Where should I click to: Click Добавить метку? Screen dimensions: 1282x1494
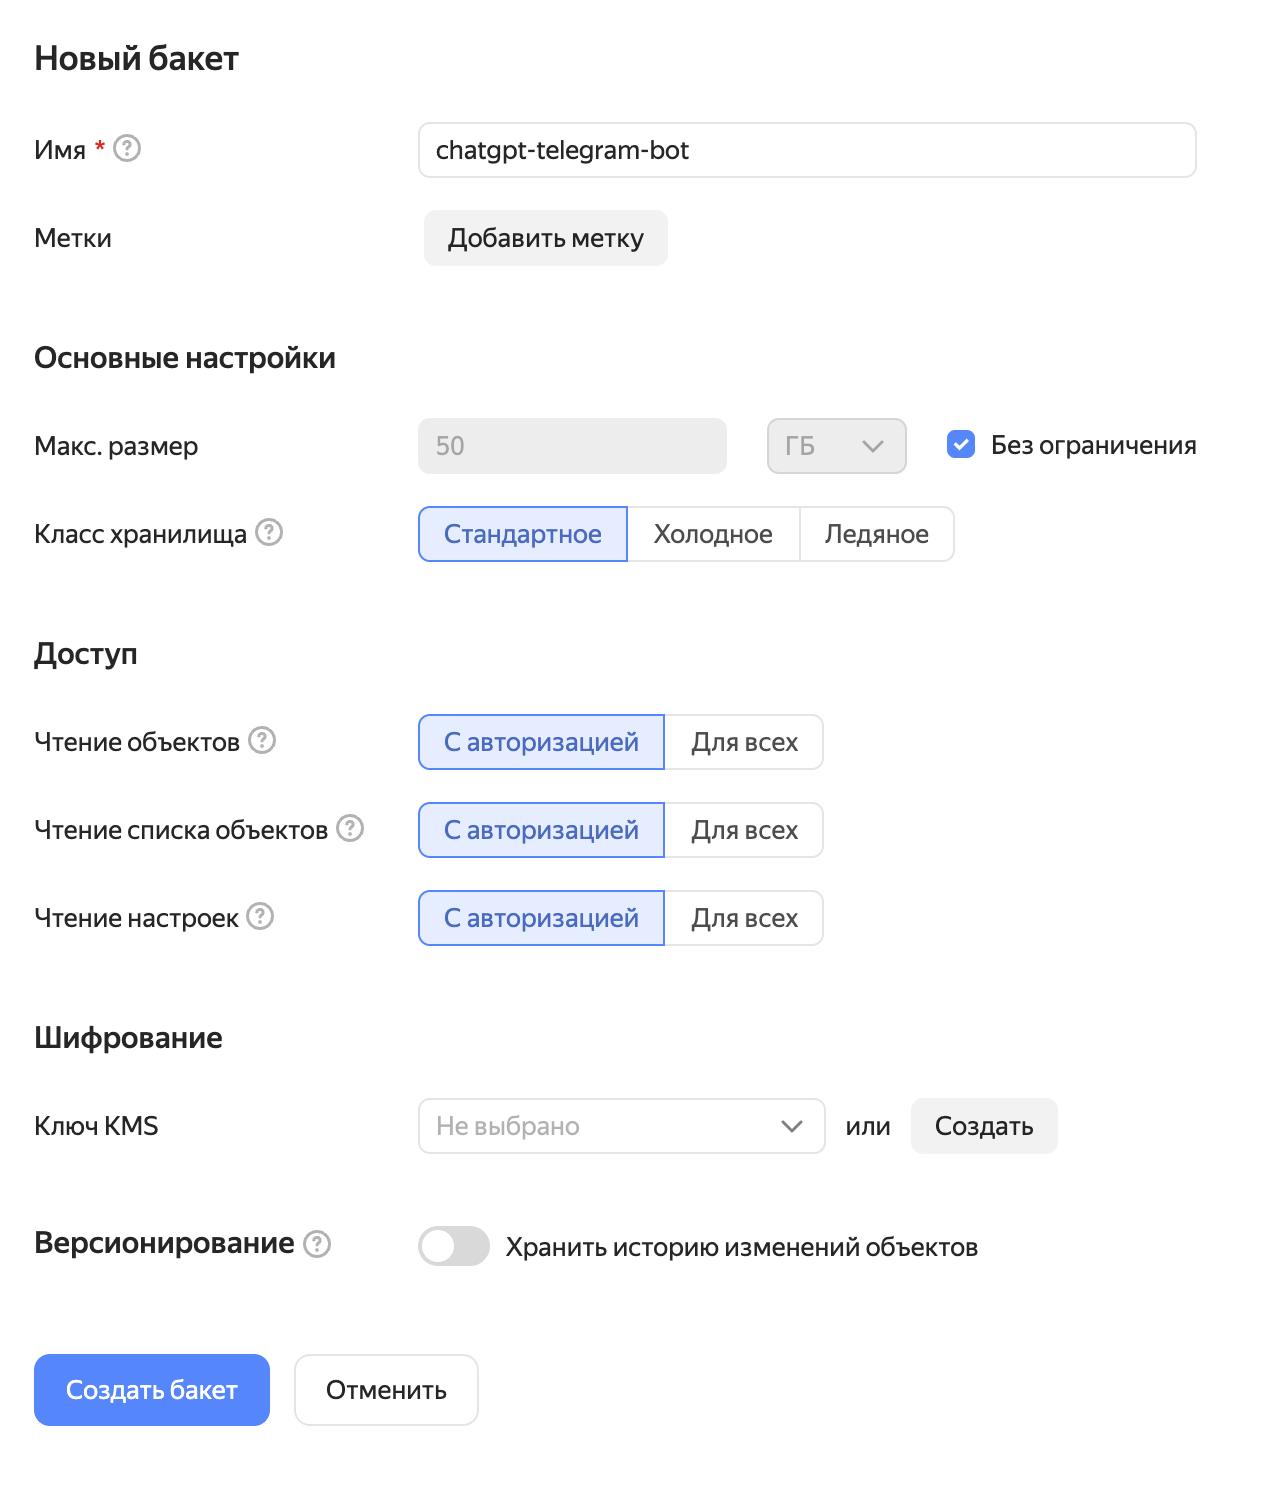[545, 238]
